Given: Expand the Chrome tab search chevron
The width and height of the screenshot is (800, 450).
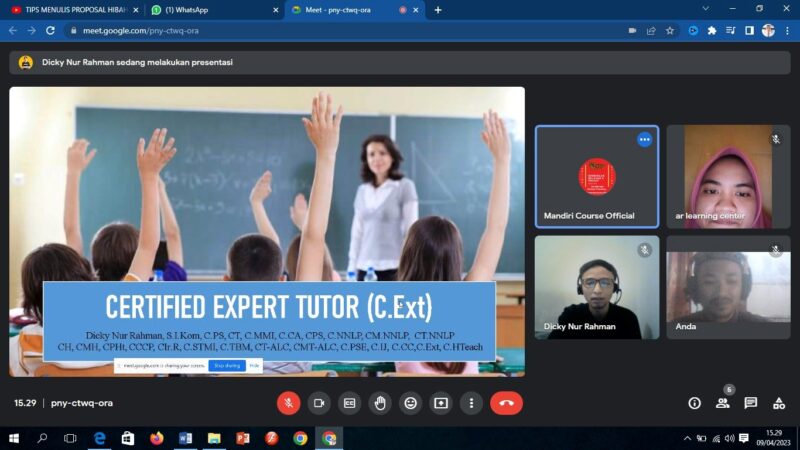Looking at the screenshot, I should [x=705, y=9].
